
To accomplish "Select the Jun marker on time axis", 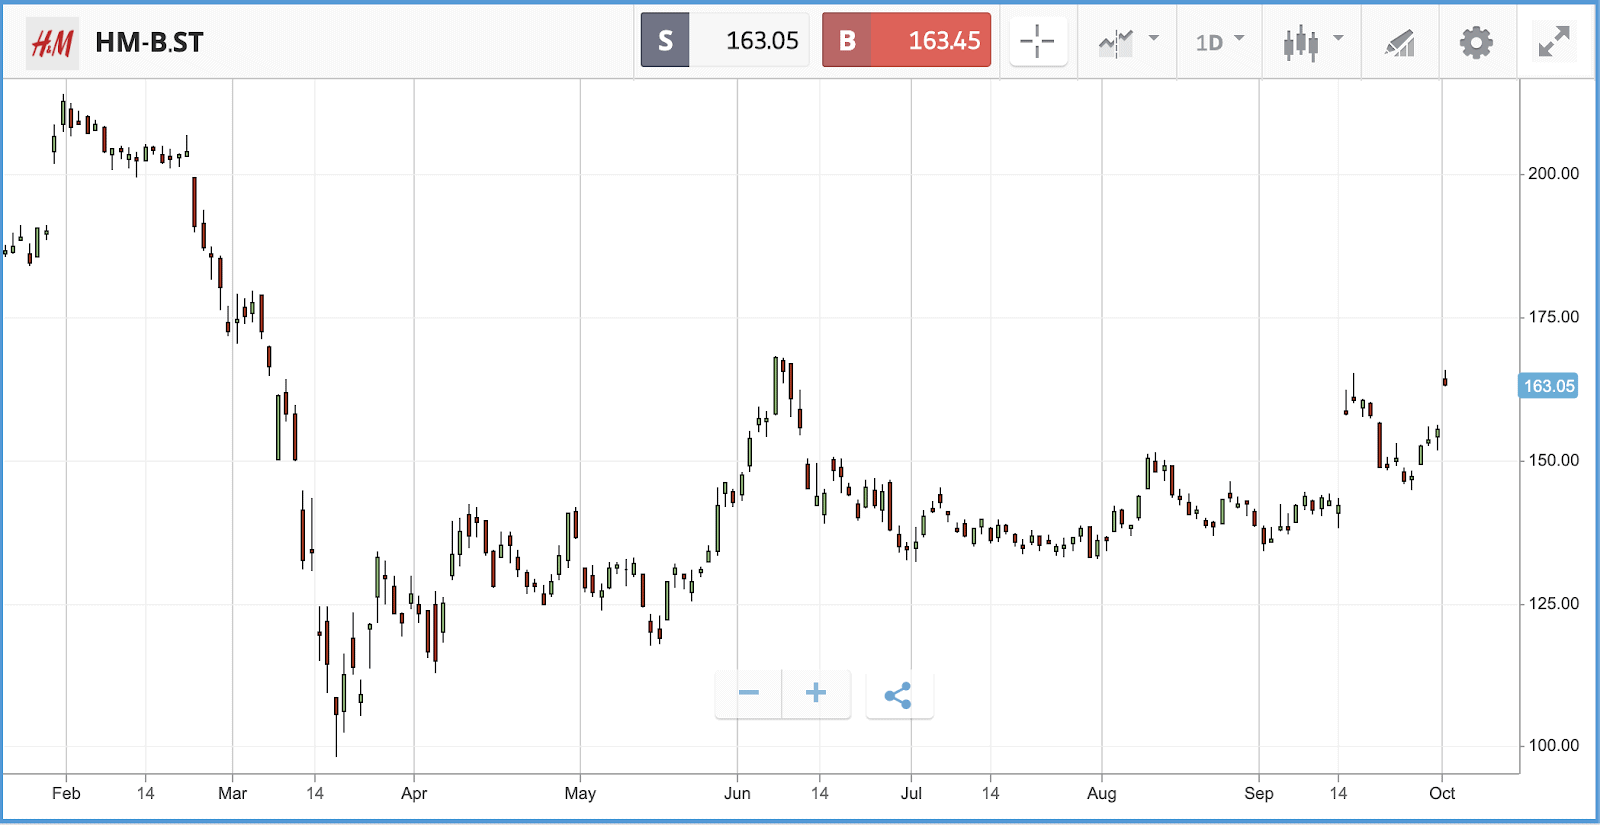I will click(737, 793).
